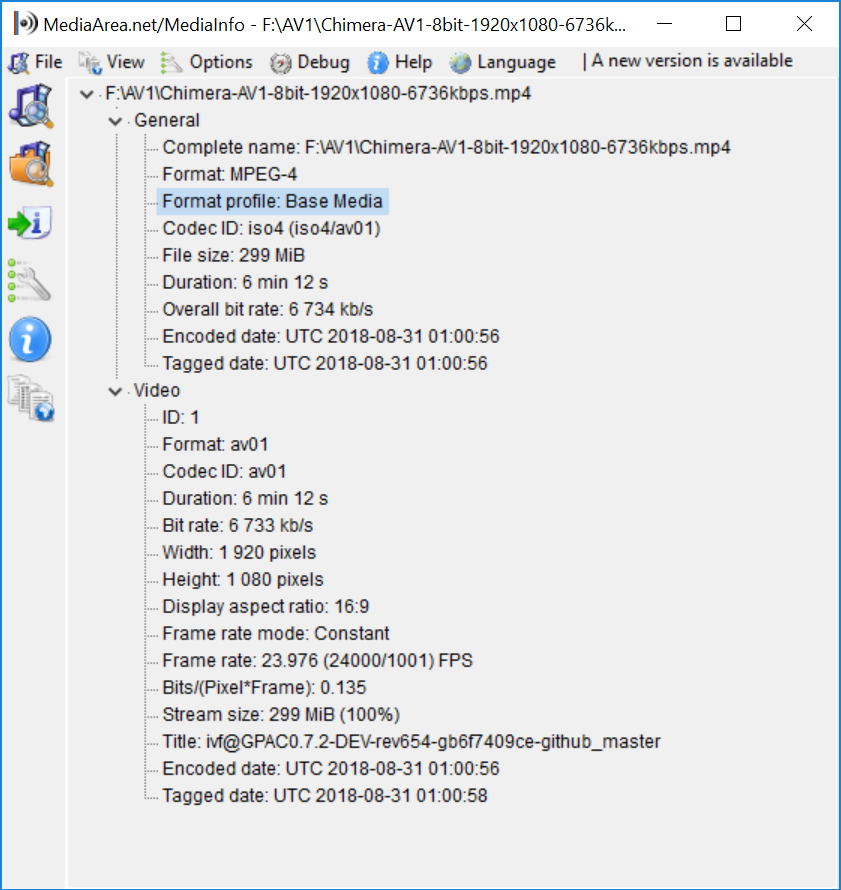The image size is (841, 890).
Task: Collapse the Video section chevron
Action: [116, 392]
